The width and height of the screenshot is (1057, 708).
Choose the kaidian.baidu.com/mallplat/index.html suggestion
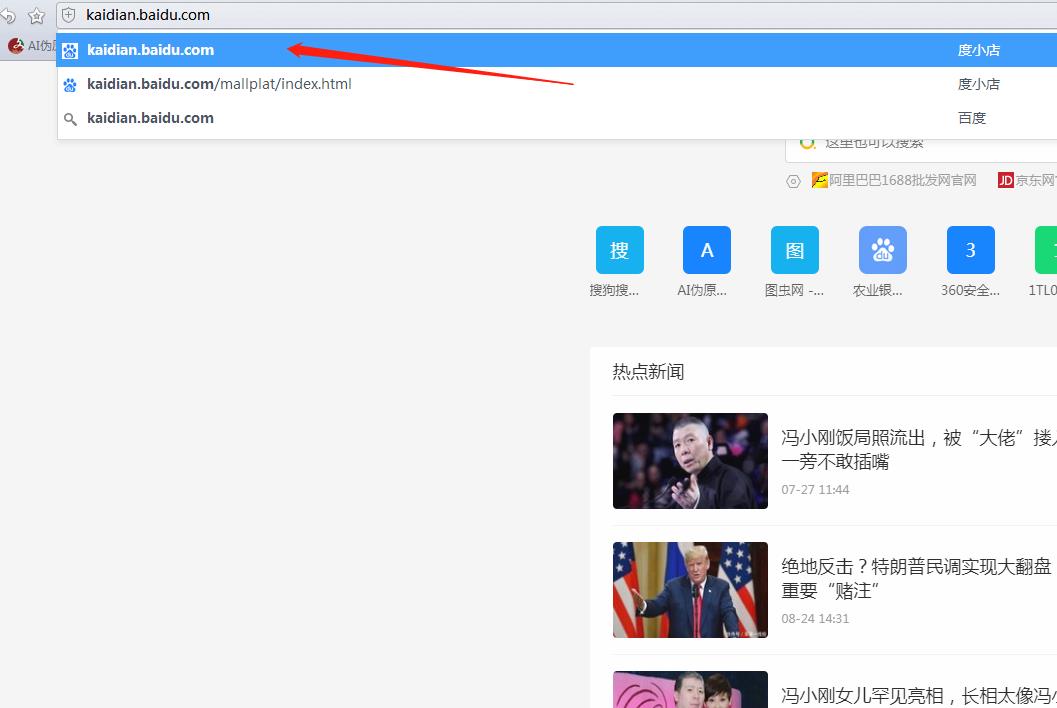[x=557, y=84]
